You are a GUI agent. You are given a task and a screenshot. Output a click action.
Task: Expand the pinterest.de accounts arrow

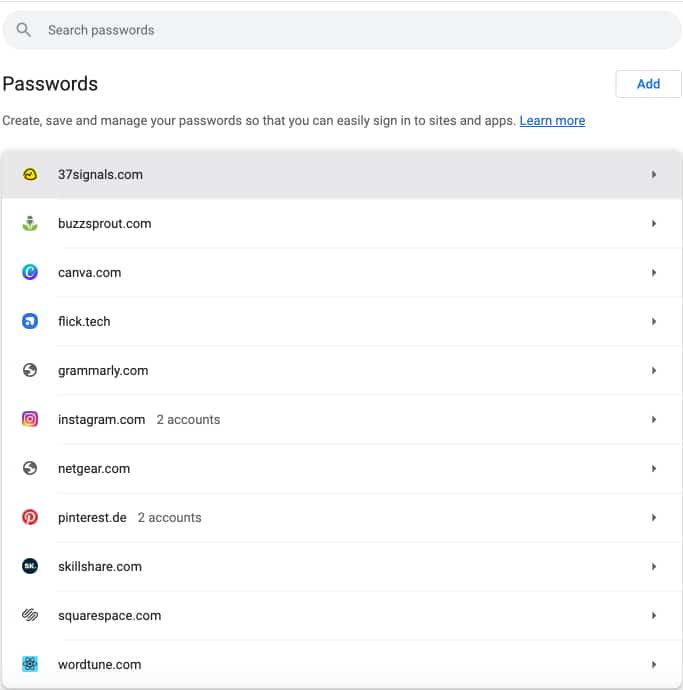[654, 518]
